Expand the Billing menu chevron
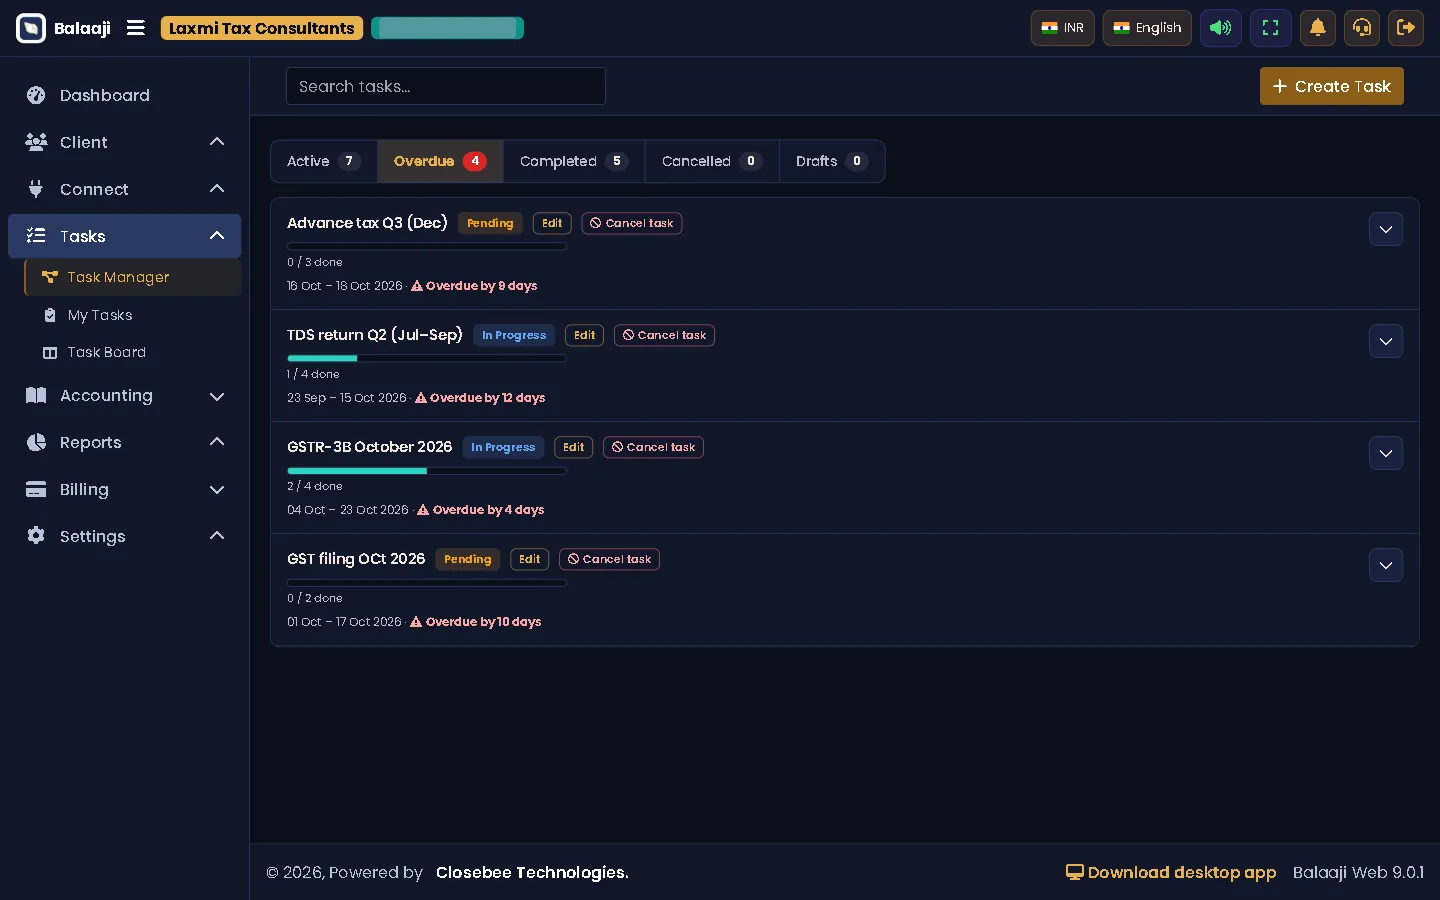1440x900 pixels. (x=217, y=490)
